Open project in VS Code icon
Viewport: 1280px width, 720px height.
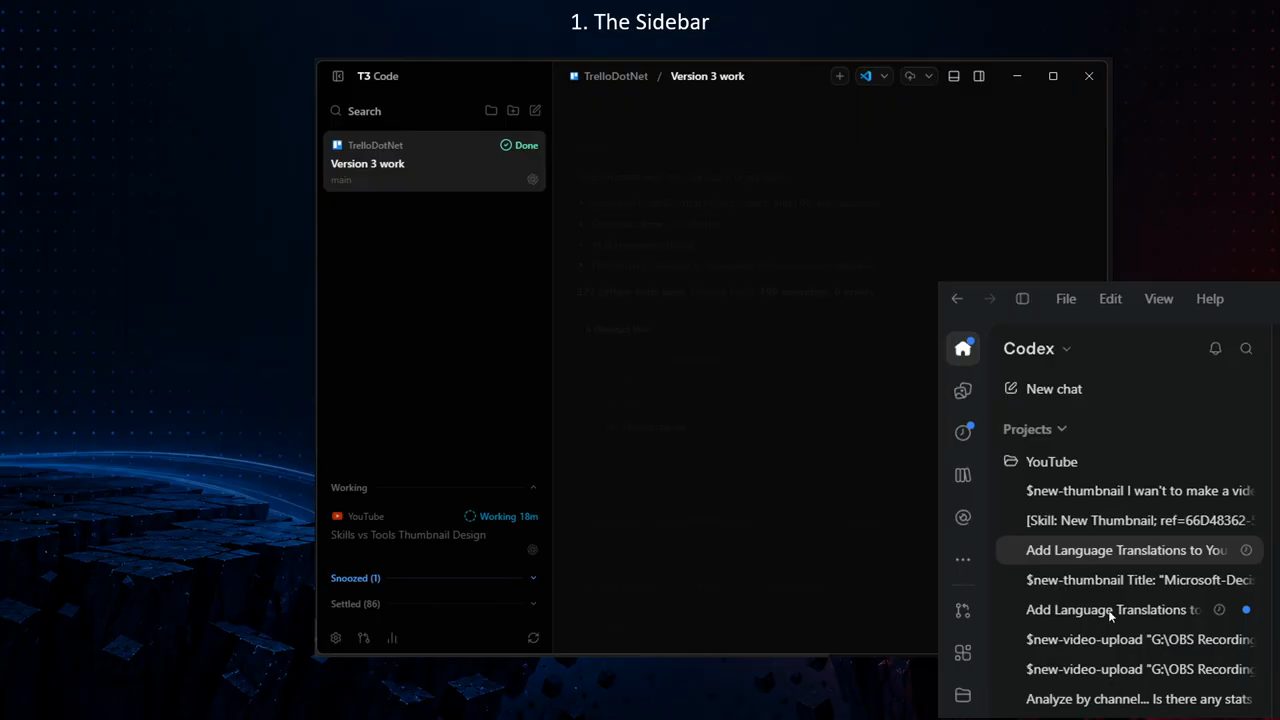(866, 76)
